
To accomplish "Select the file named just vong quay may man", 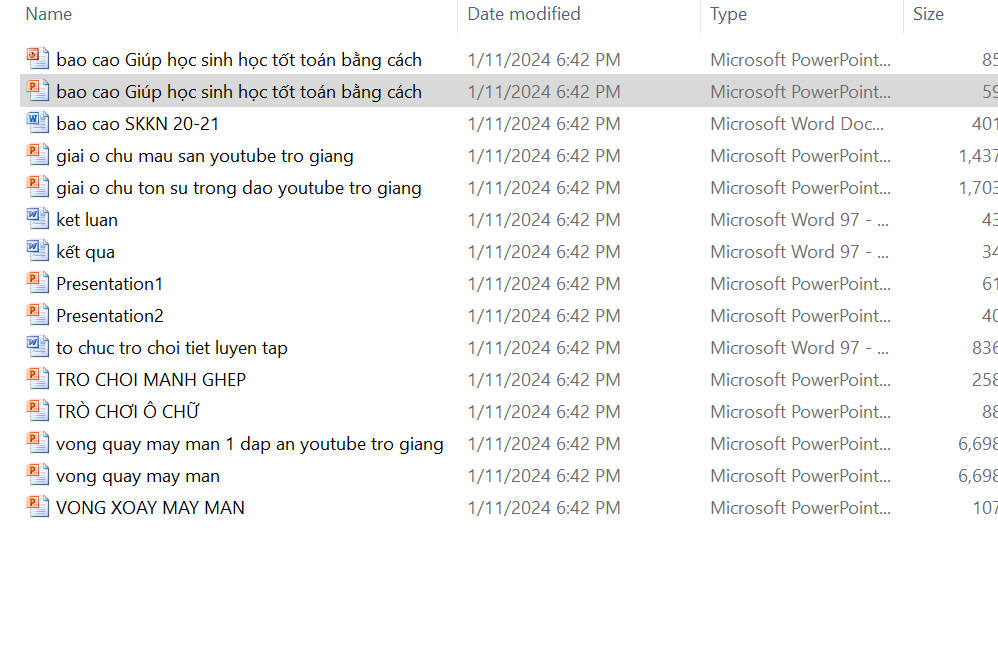I will (x=138, y=476).
